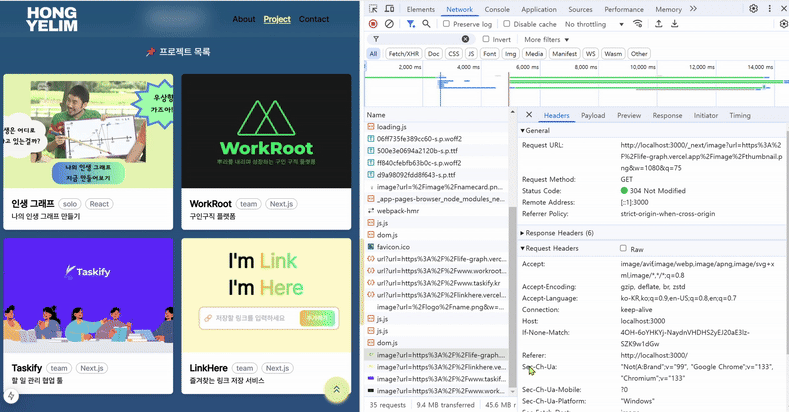Export HAR file download icon

(674, 24)
